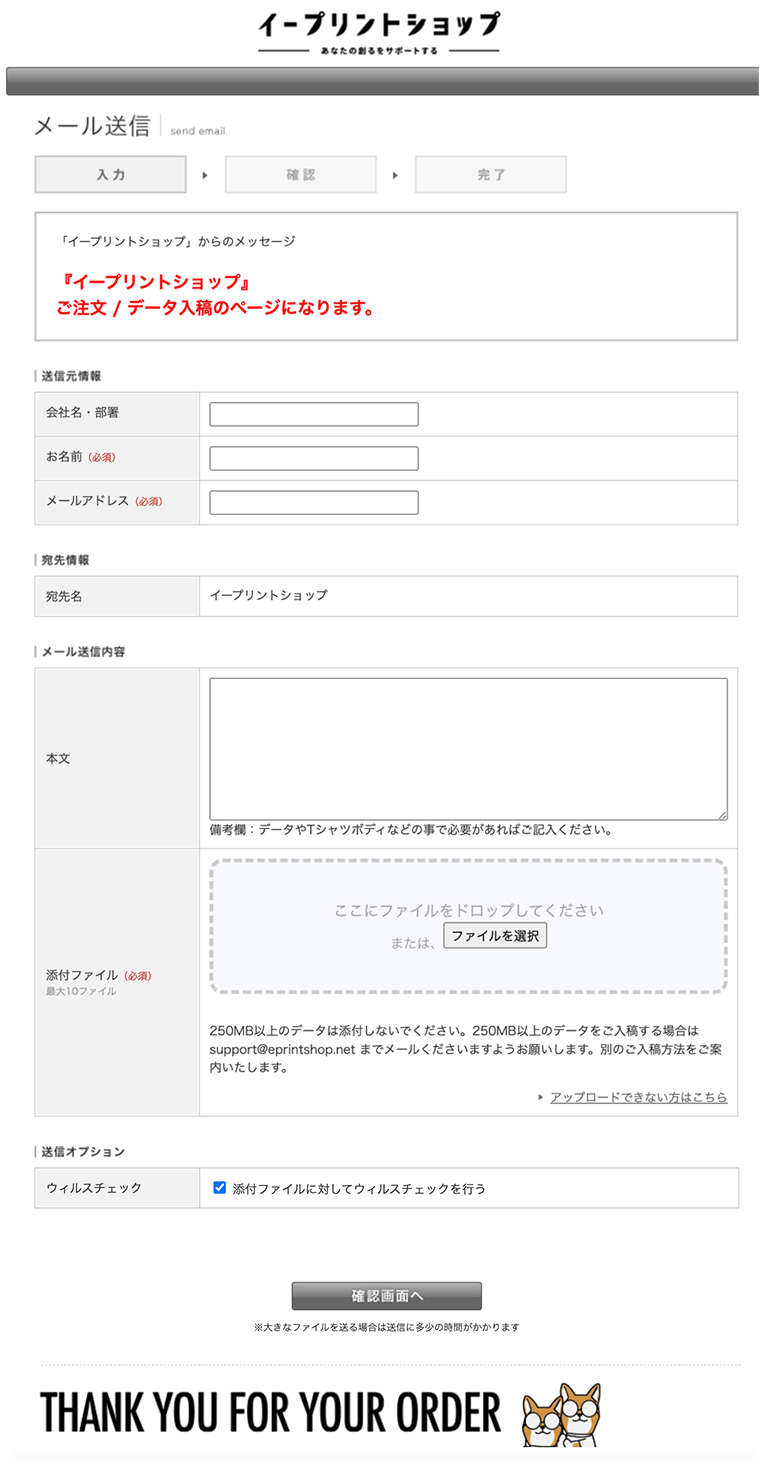
Task: Click the triangle beside アップロードできない方はこちら
Action: click(x=540, y=1097)
